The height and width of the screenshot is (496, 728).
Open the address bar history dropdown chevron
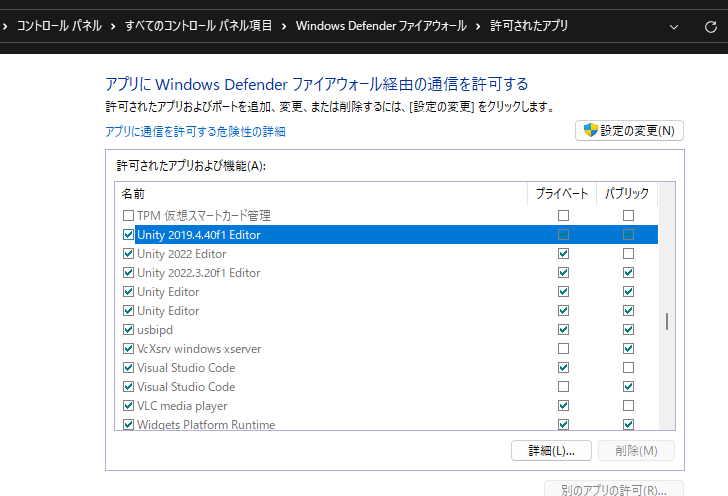(x=674, y=27)
